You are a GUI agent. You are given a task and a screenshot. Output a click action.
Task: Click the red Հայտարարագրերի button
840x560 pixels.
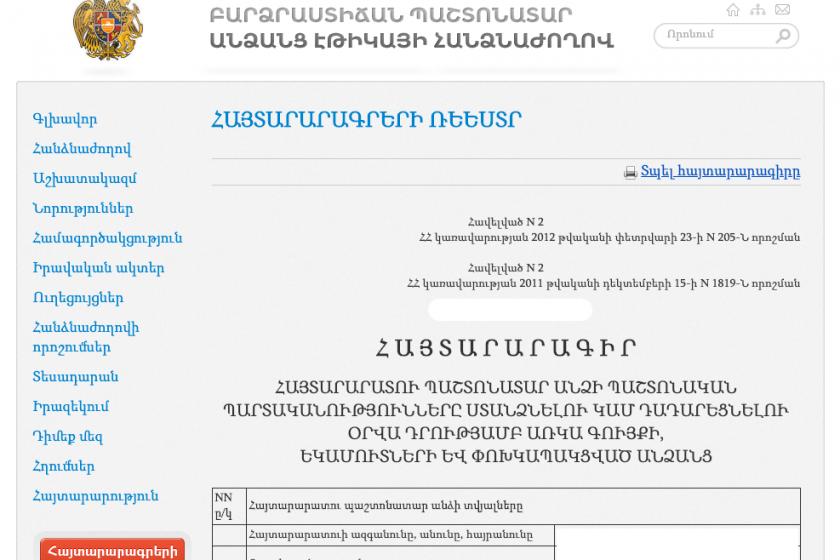pos(112,549)
